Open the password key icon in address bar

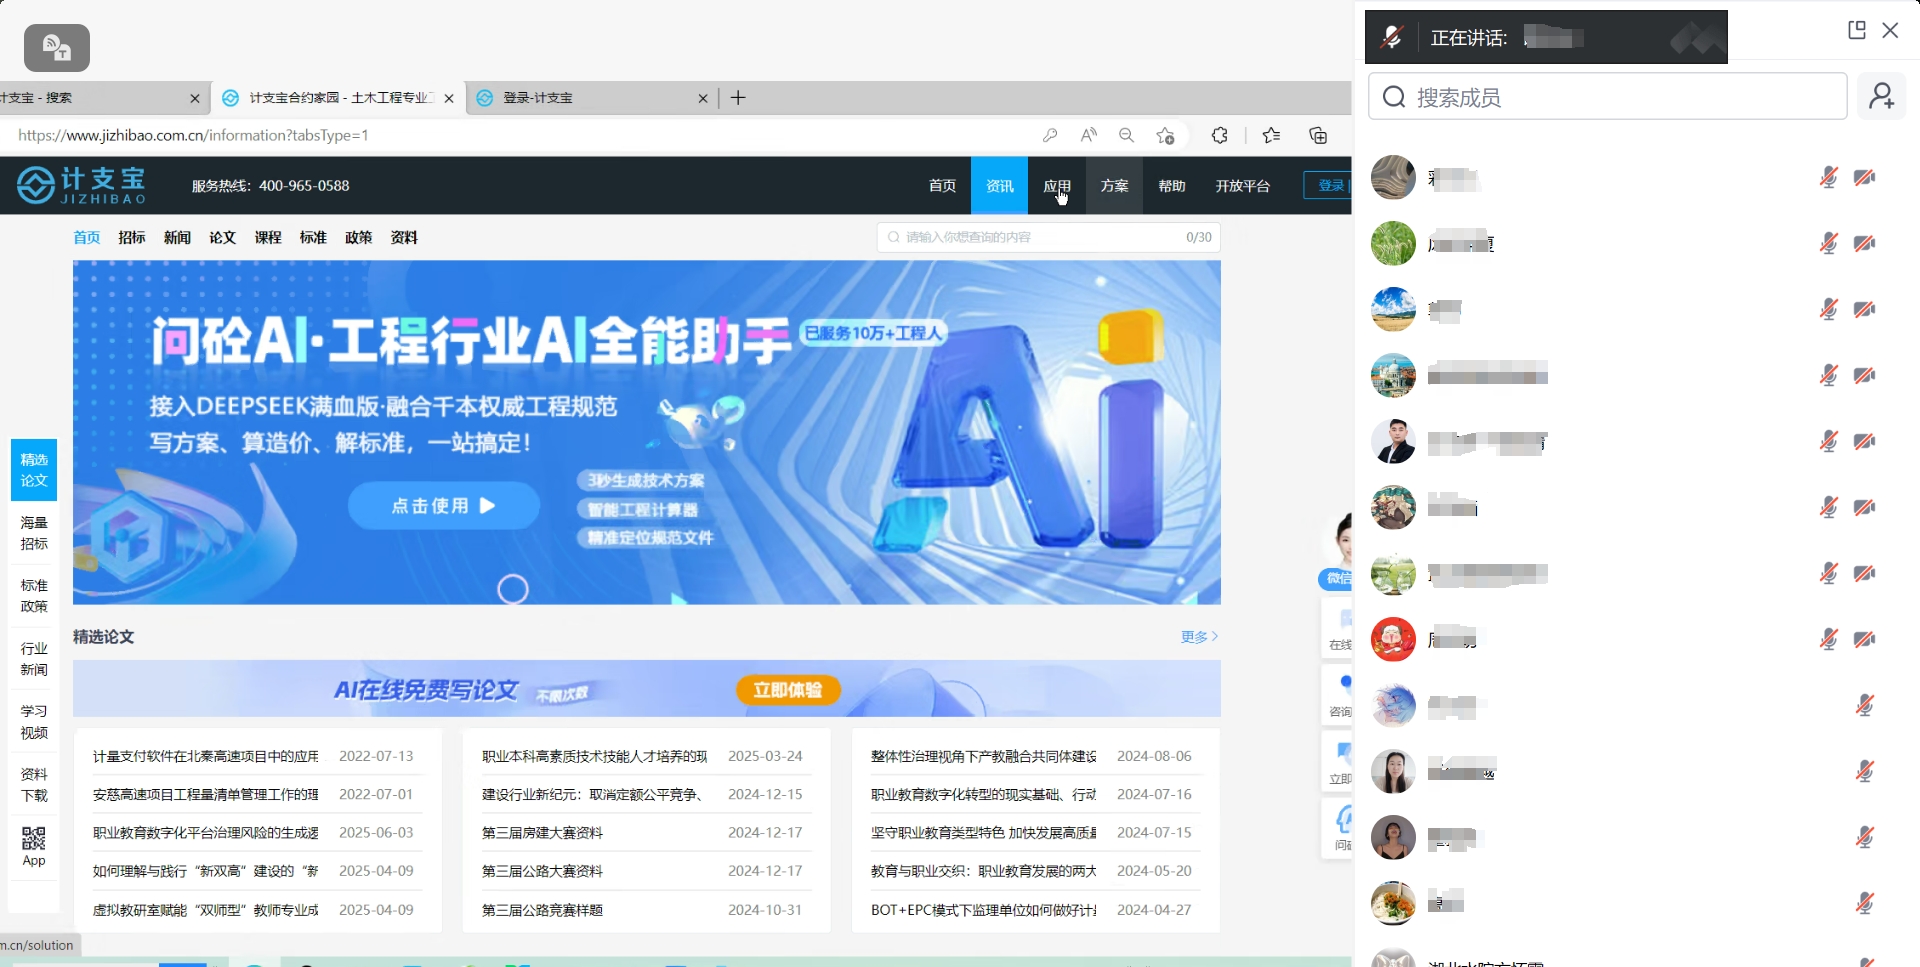(1050, 135)
